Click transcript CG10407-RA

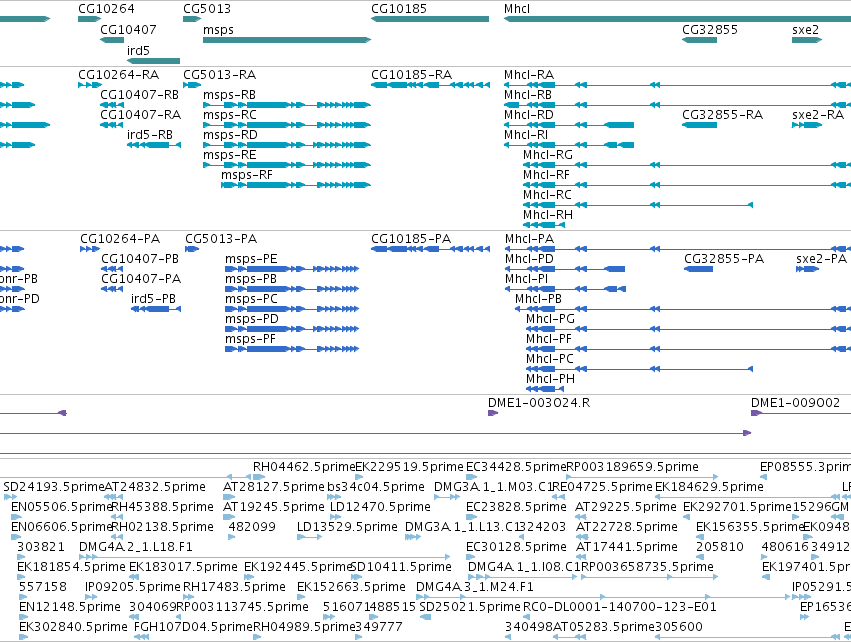112,125
